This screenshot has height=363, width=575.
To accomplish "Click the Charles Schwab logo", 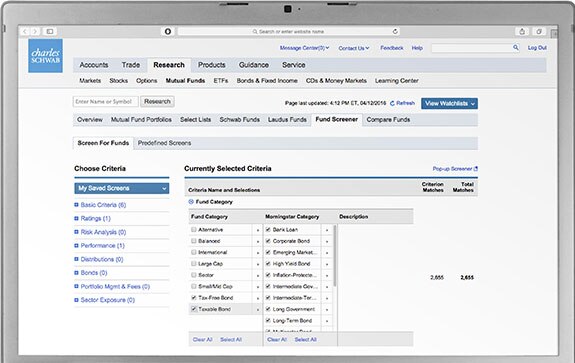I will click(45, 56).
